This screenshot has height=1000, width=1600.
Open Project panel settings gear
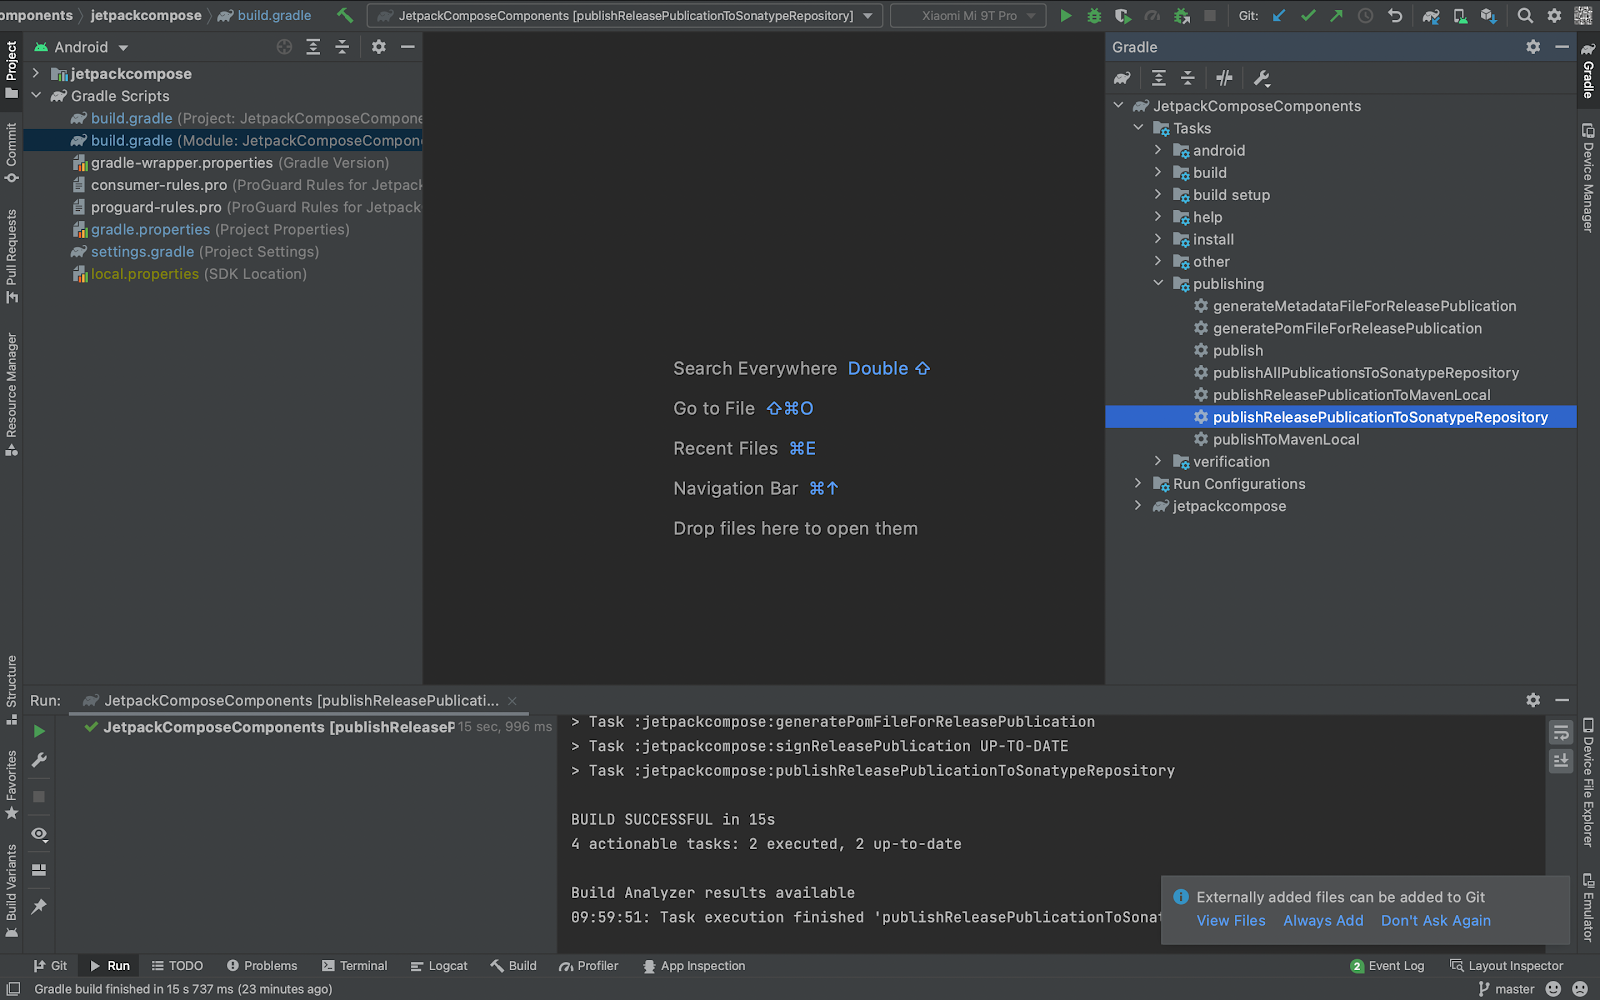(379, 47)
